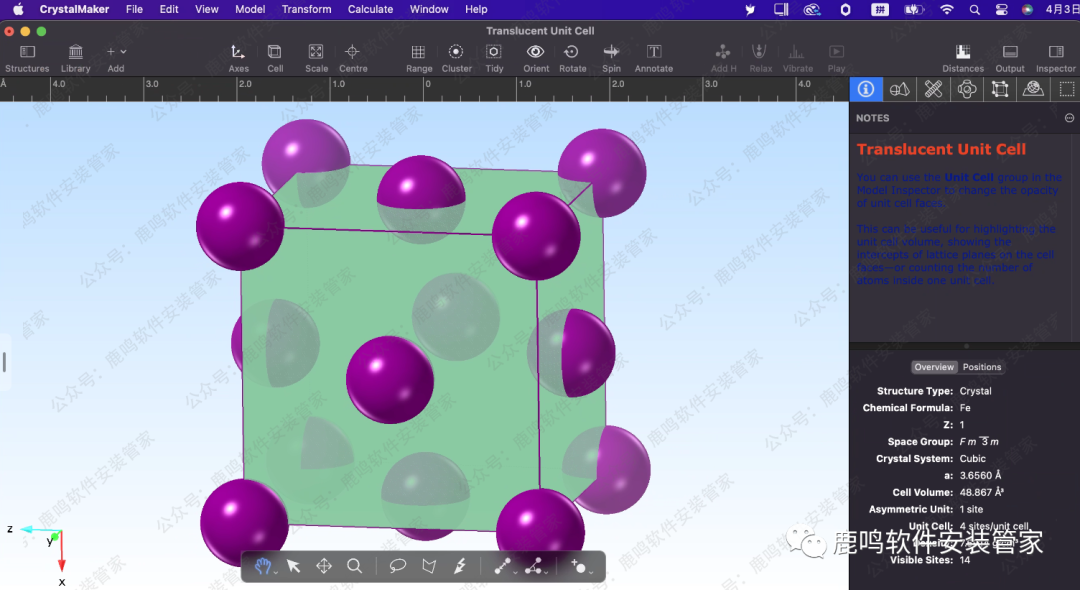Toggle the Output panel

pyautogui.click(x=1010, y=52)
